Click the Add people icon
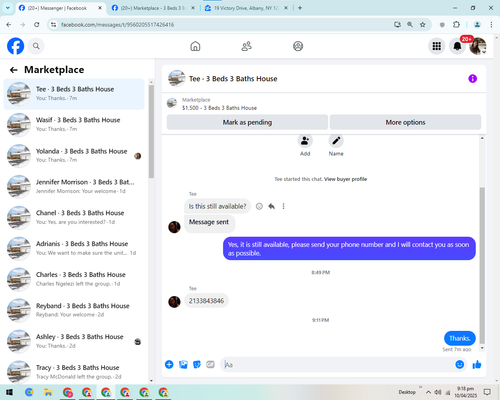This screenshot has width=500, height=400. (305, 141)
